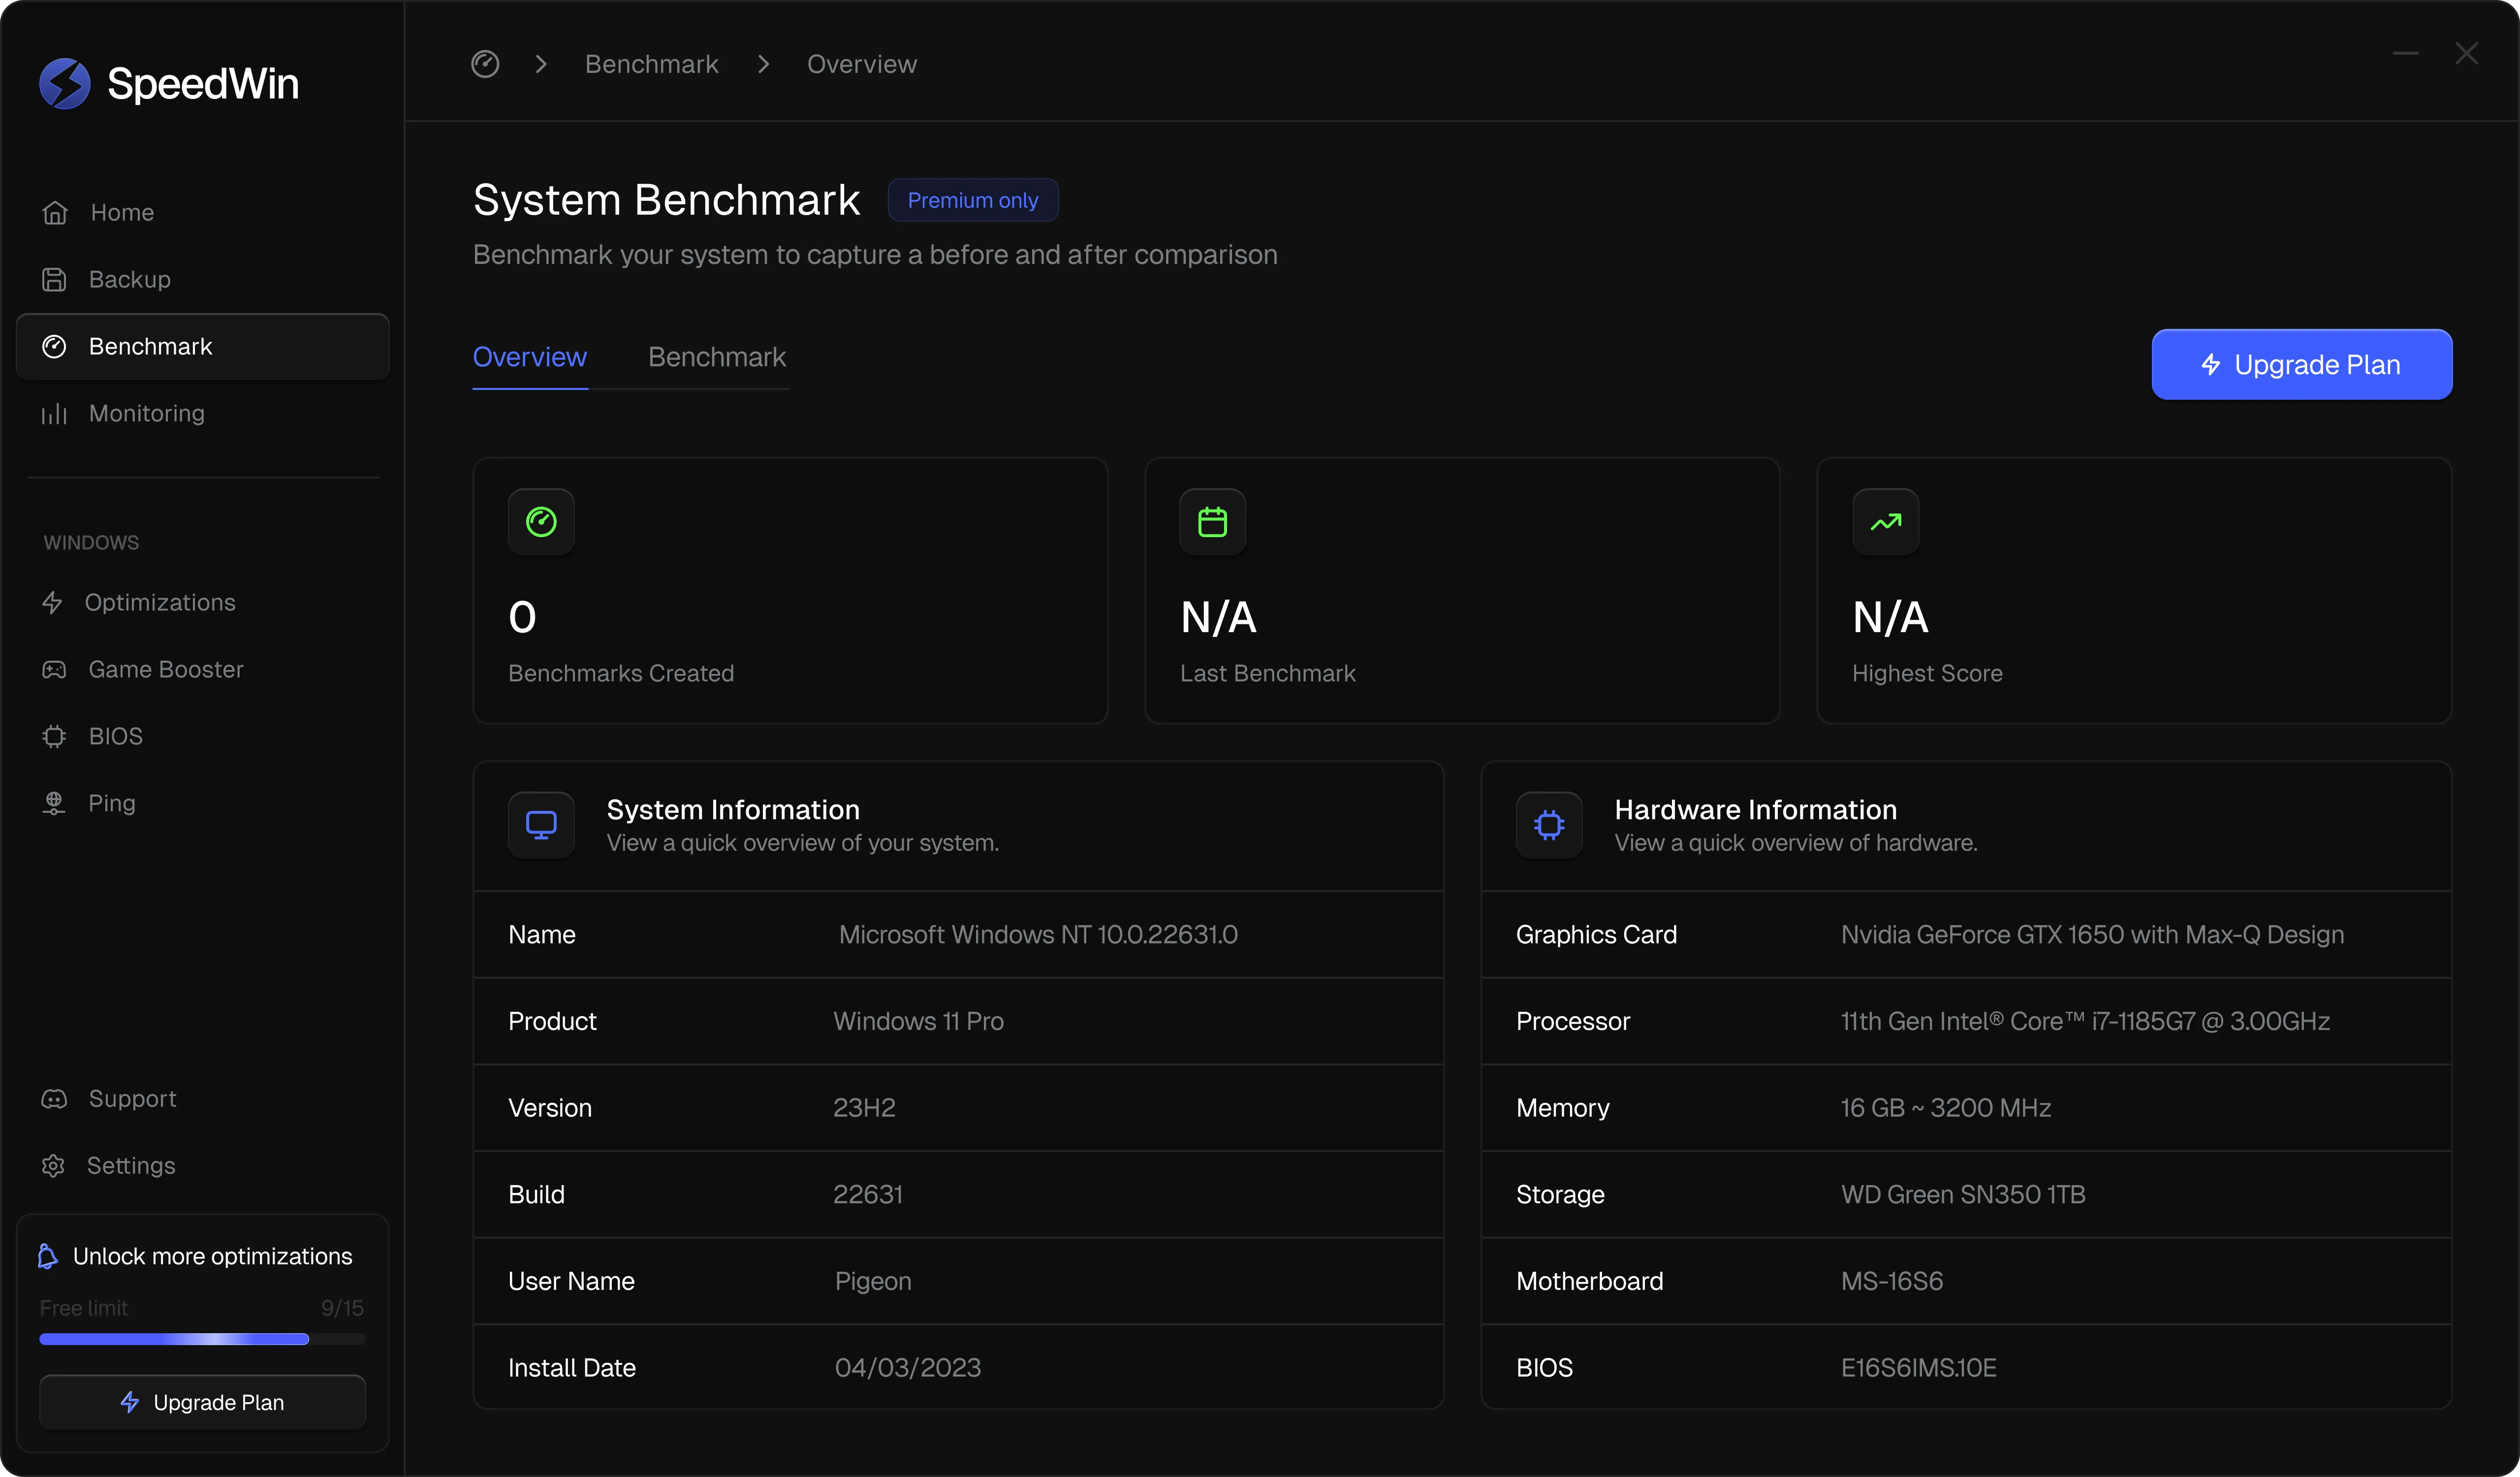The height and width of the screenshot is (1477, 2520).
Task: Click the Optimizations lightning icon
Action: [x=55, y=602]
